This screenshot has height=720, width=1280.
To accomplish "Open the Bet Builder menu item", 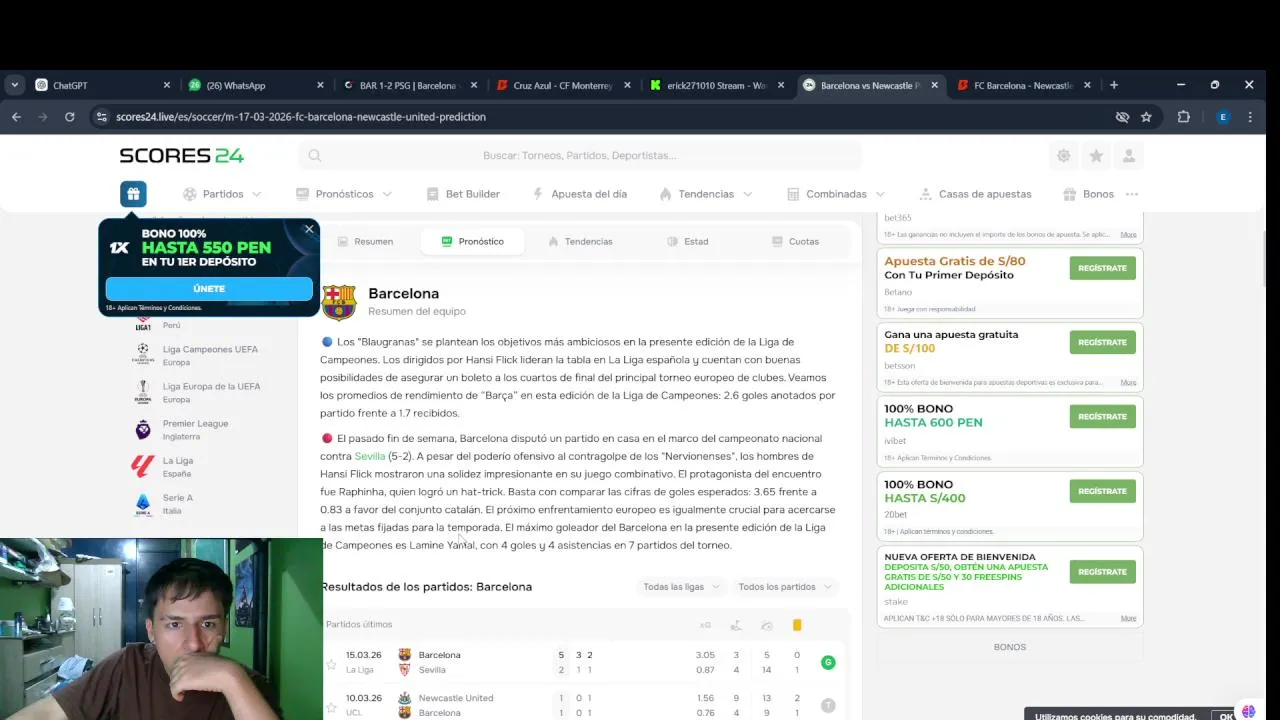I will click(463, 194).
